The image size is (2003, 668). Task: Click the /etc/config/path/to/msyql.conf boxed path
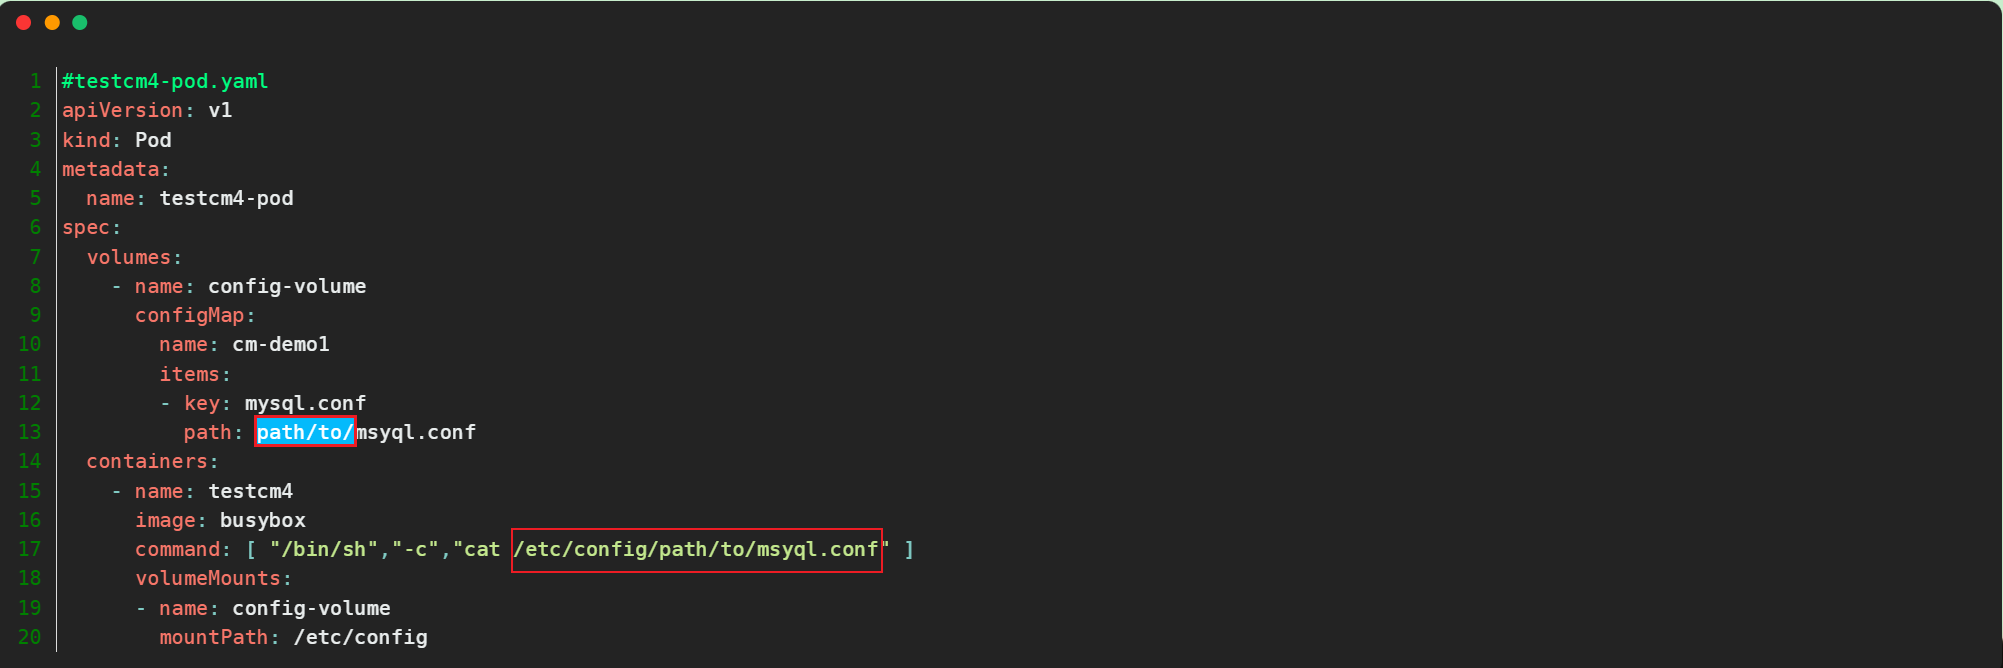point(697,550)
